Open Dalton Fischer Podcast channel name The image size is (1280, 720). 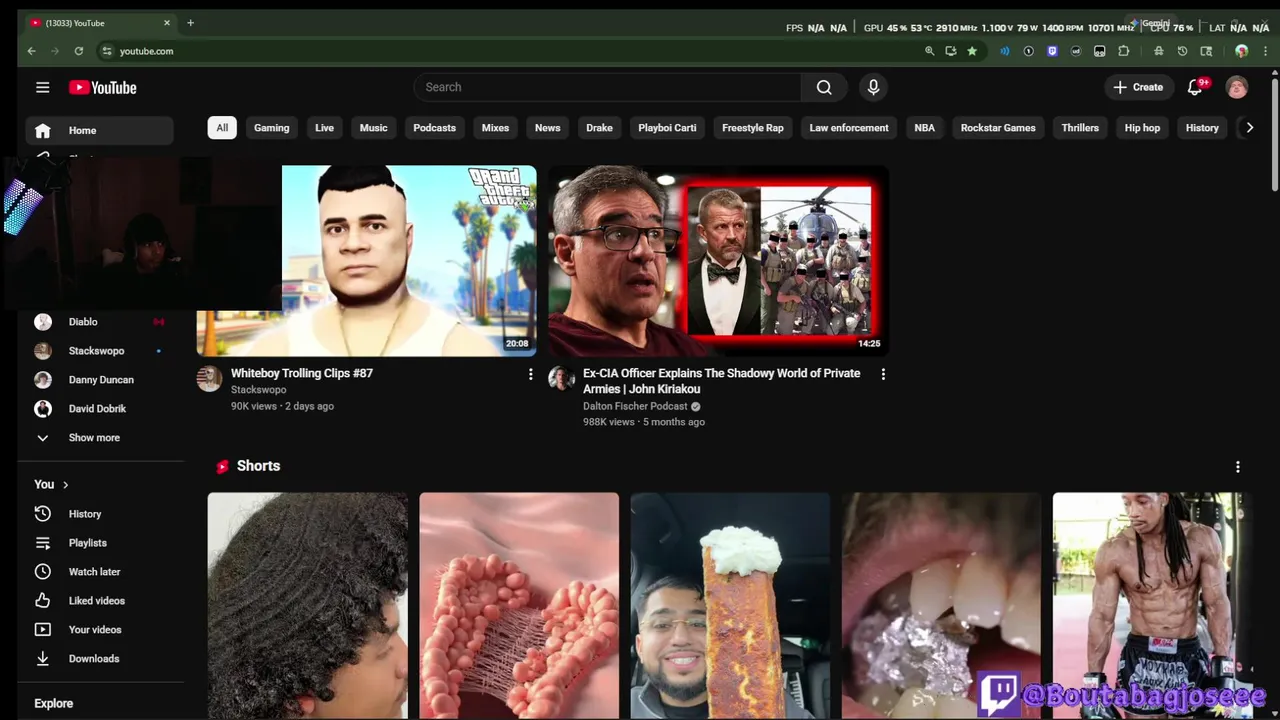point(635,406)
